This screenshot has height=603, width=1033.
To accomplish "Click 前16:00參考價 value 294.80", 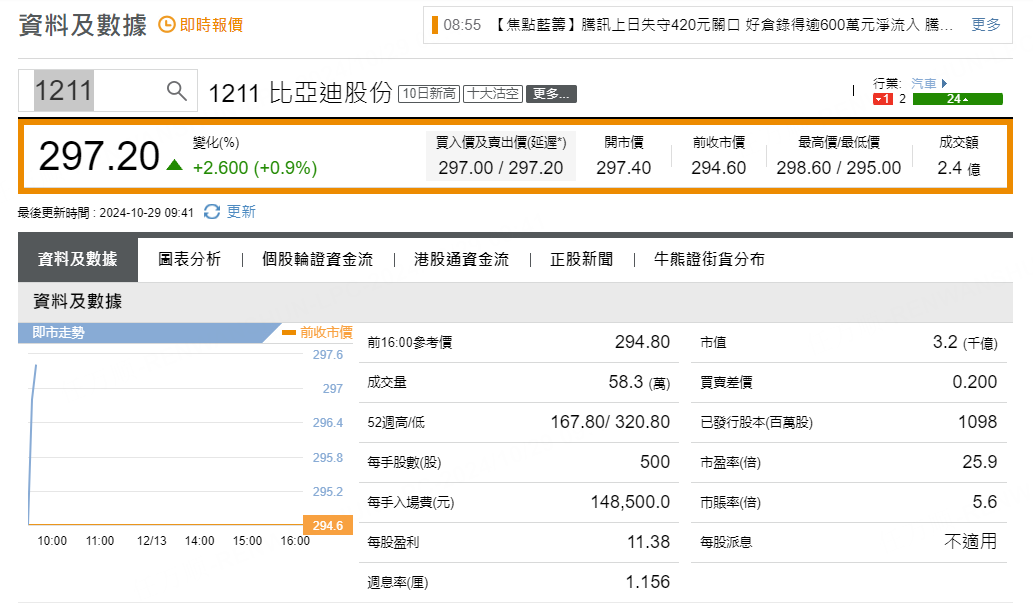I will coord(642,342).
